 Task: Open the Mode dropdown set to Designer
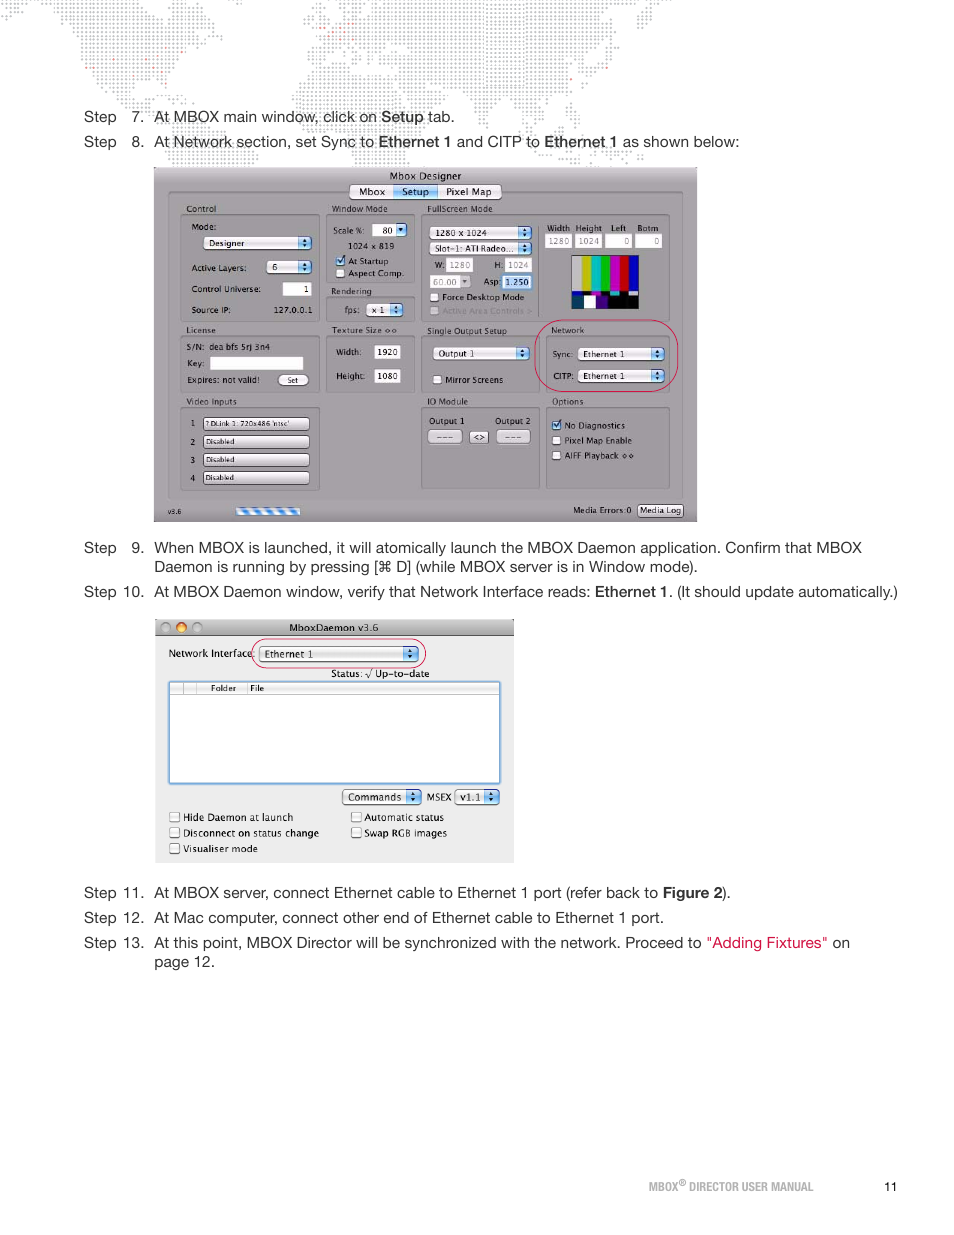[x=258, y=243]
